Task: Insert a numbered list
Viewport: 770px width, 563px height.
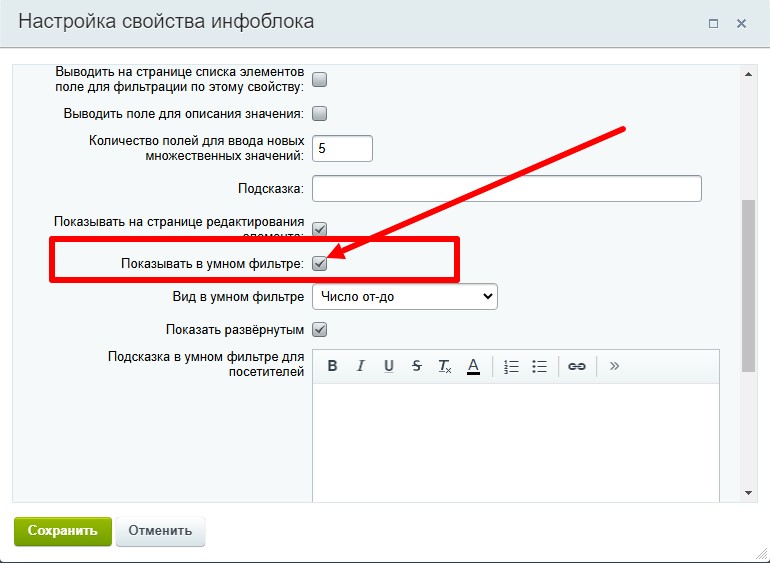Action: click(x=511, y=366)
